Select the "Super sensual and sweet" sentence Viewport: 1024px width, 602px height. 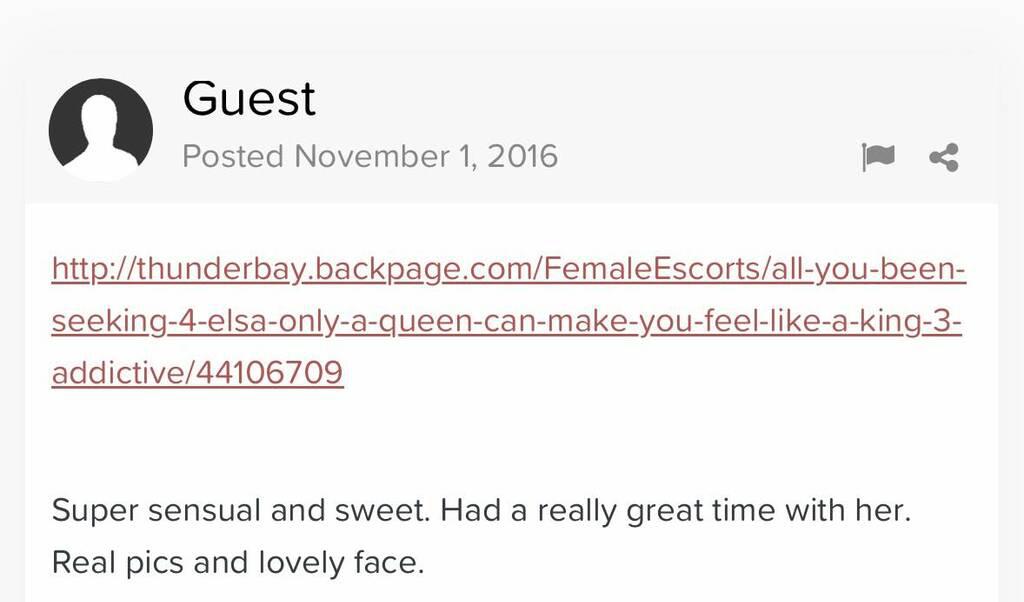(241, 511)
